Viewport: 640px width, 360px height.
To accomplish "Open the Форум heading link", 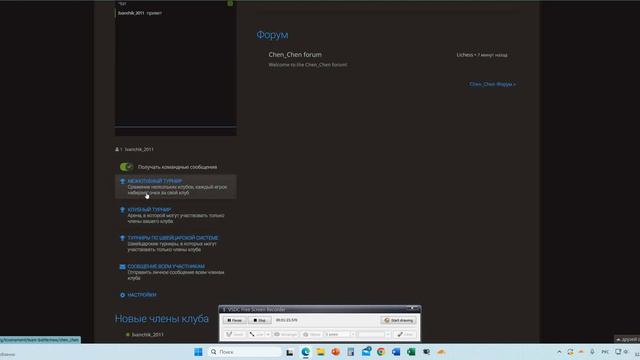I will [x=272, y=35].
